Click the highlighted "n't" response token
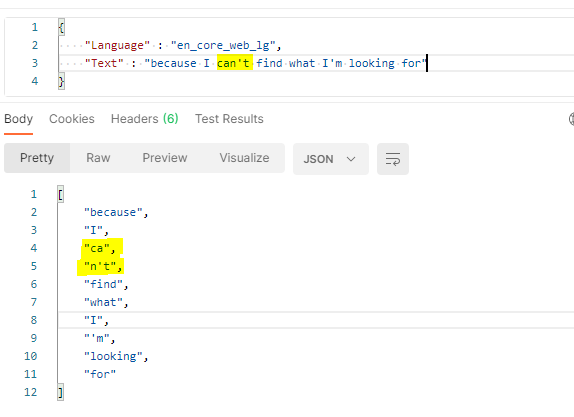This screenshot has height=417, width=574. click(100, 266)
